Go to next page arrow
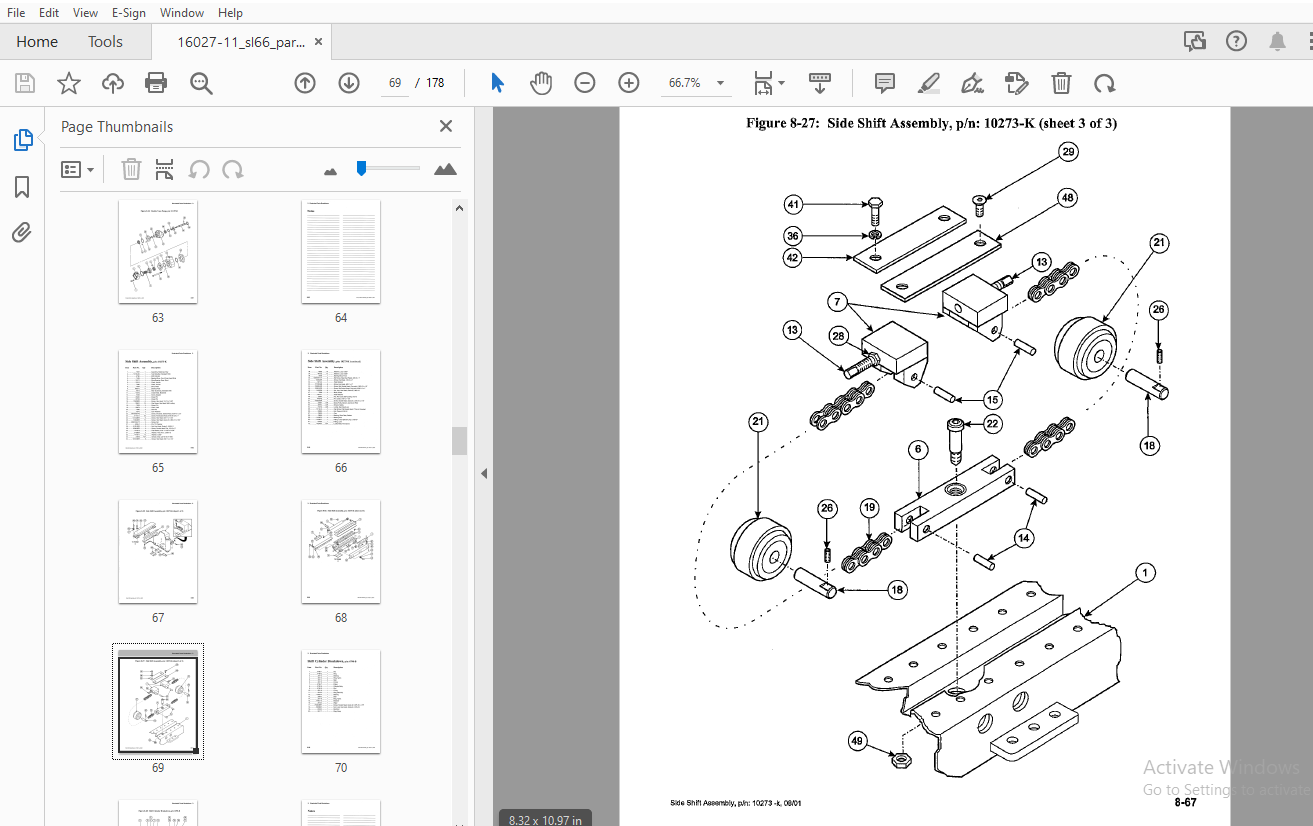This screenshot has width=1313, height=826. (349, 83)
